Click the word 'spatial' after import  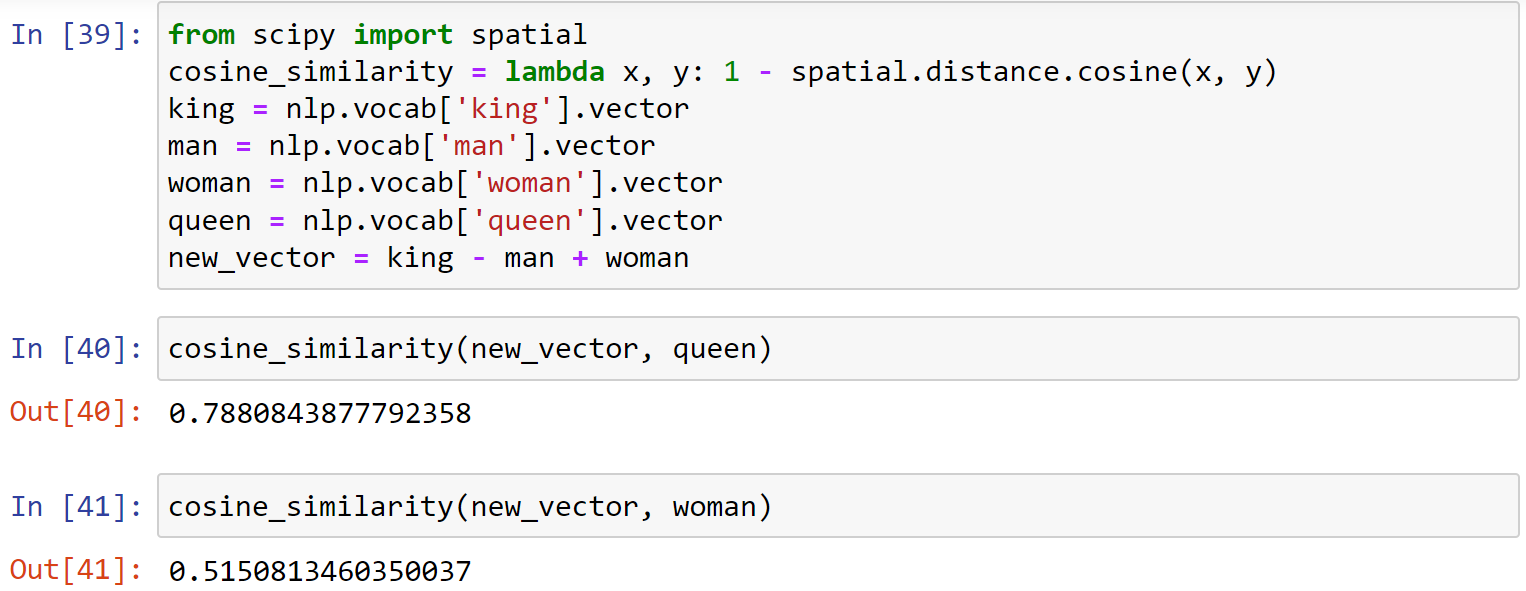click(529, 36)
